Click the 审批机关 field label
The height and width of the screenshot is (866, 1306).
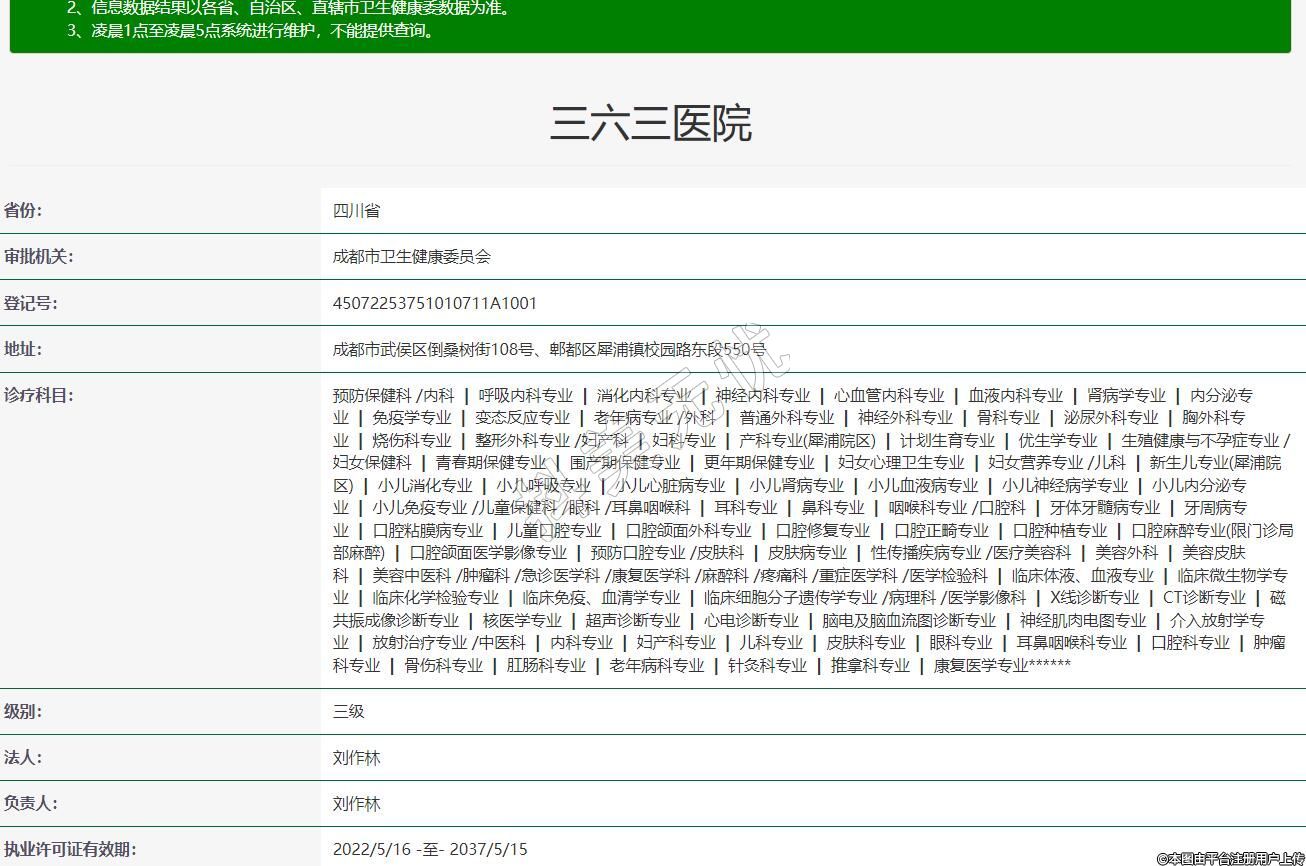[x=38, y=256]
